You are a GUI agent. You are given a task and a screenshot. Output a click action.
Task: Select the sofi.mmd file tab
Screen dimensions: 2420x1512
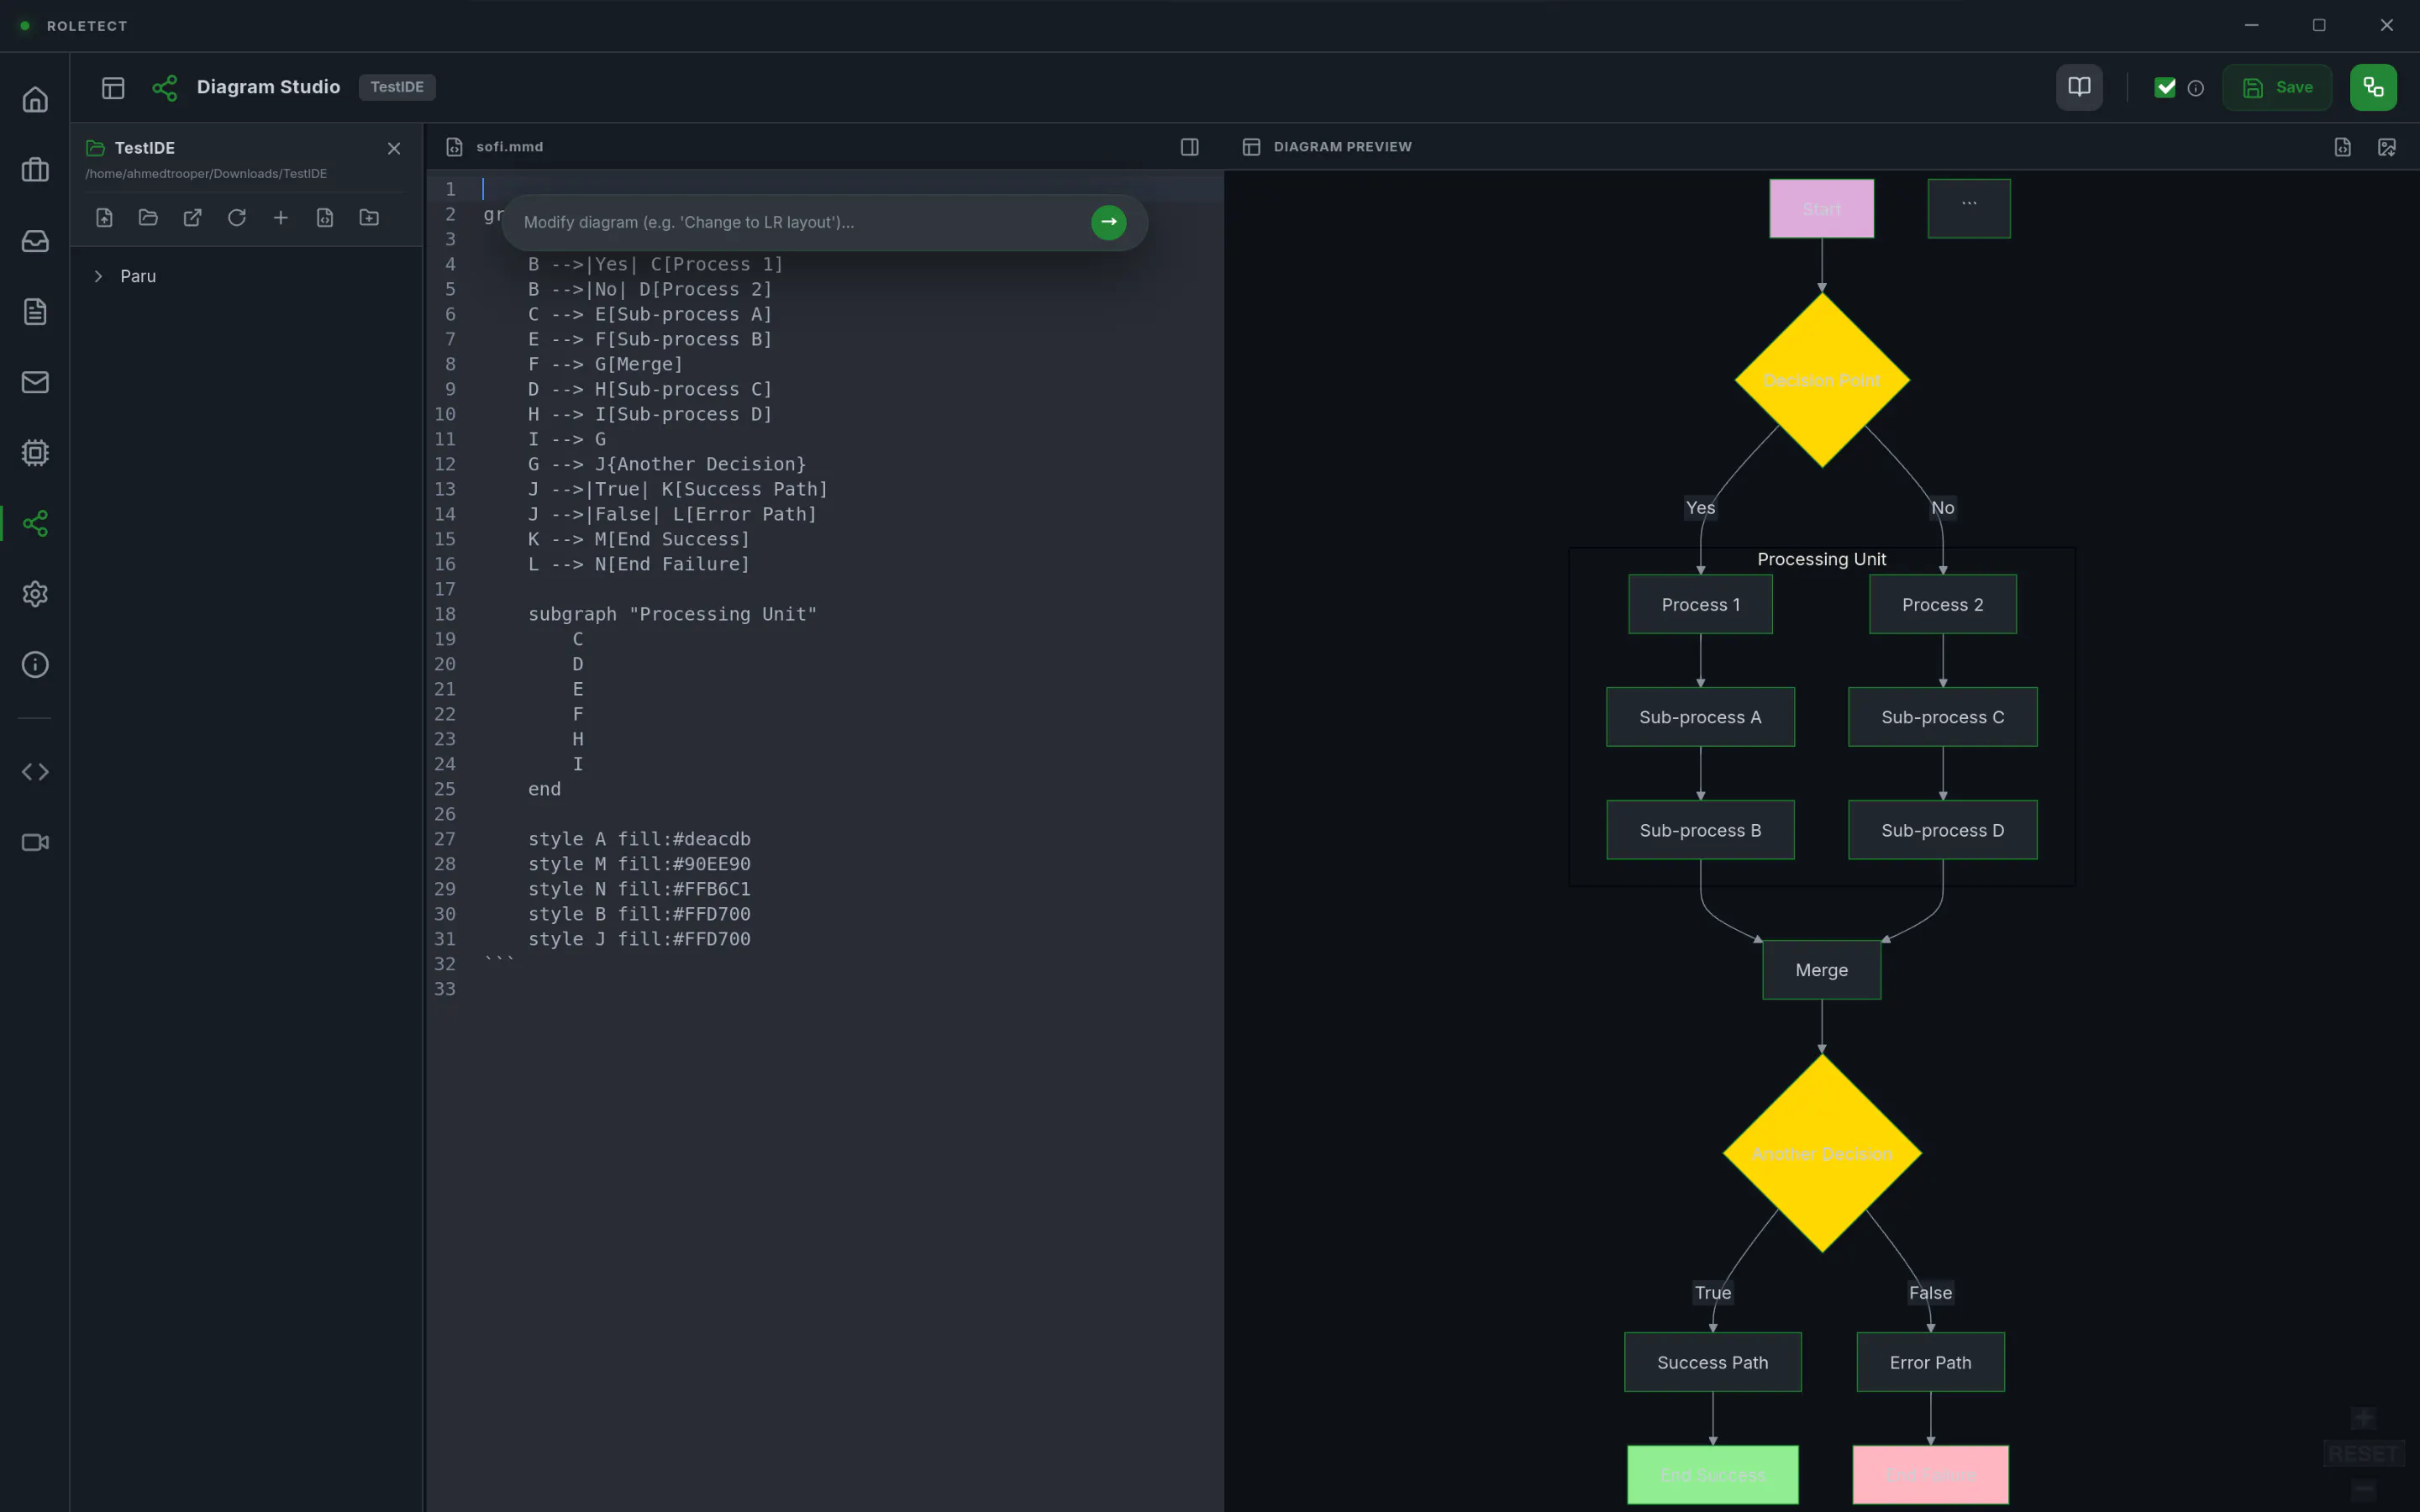(509, 147)
